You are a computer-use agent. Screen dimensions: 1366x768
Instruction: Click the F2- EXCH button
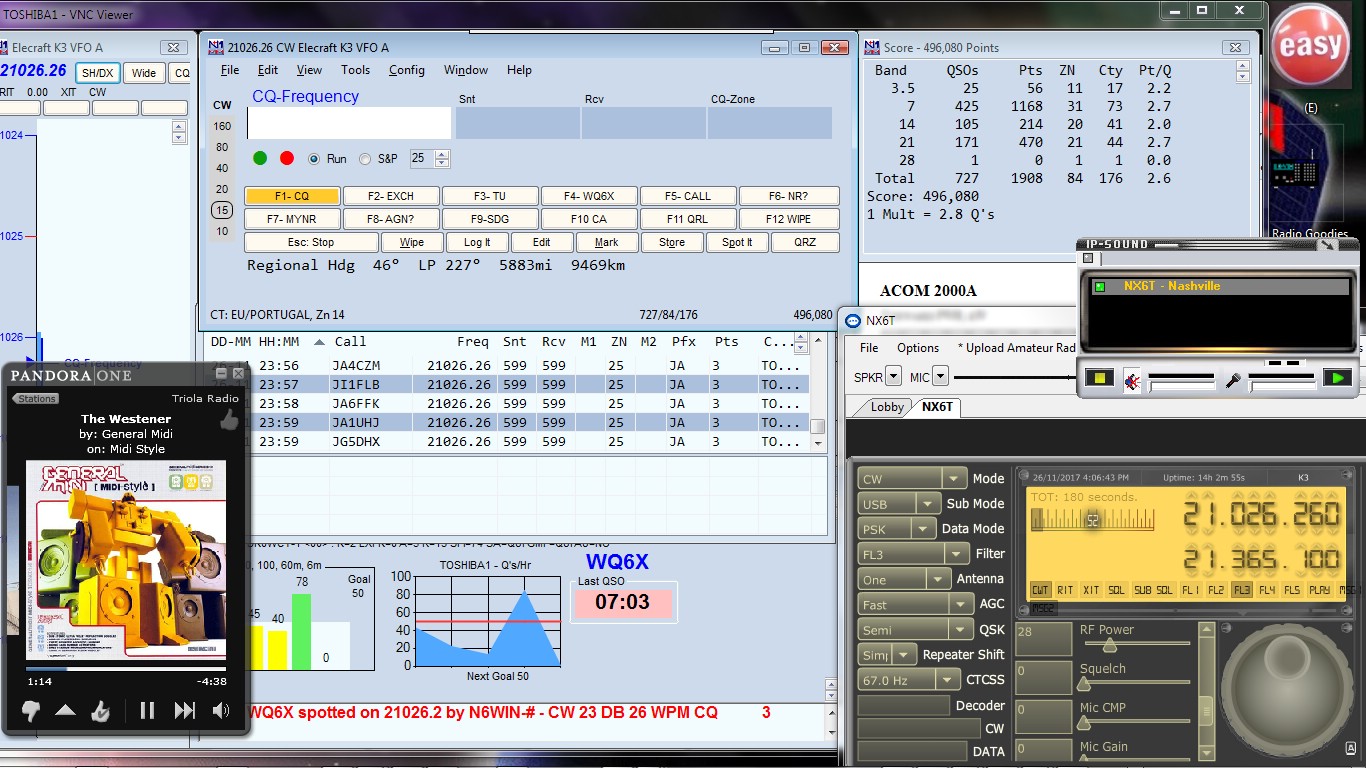(390, 196)
